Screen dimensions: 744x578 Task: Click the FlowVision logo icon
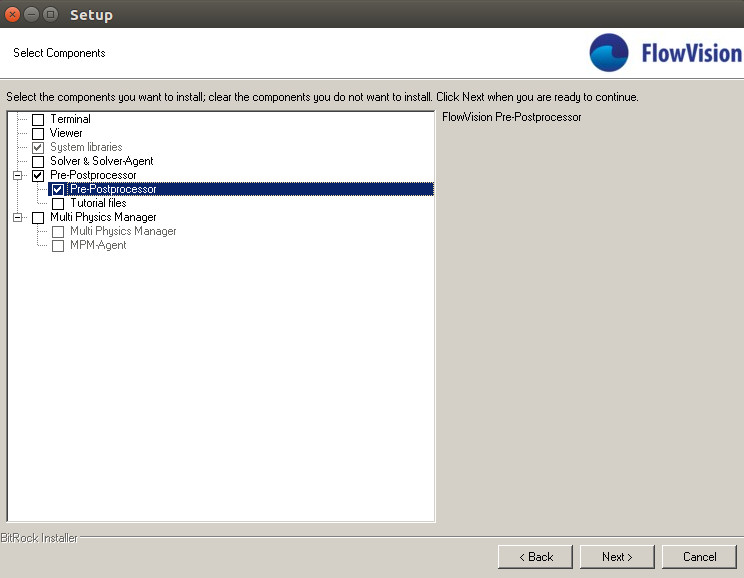click(x=609, y=53)
